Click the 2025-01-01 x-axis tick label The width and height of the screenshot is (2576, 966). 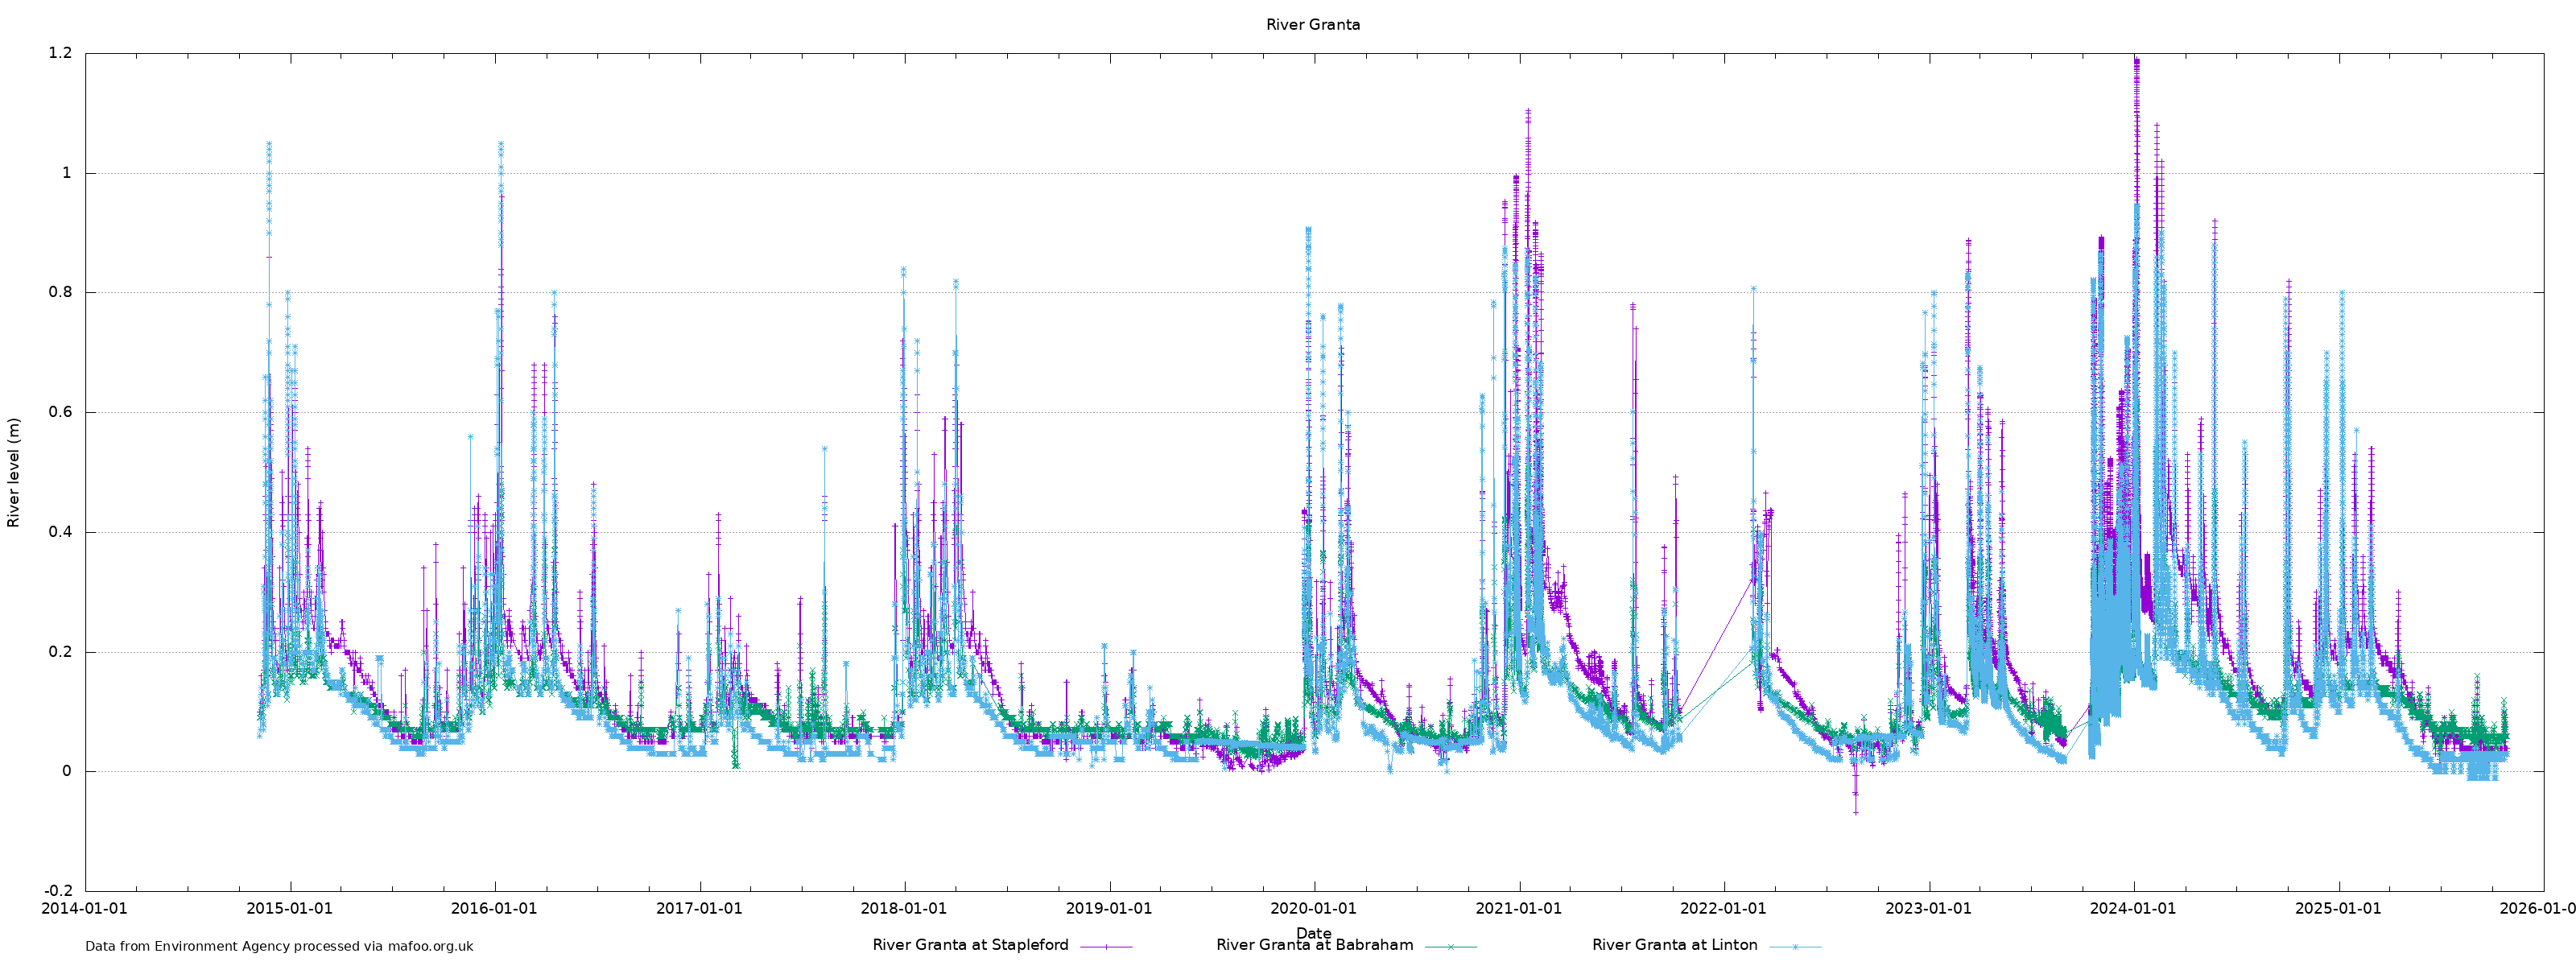pyautogui.click(x=2338, y=909)
